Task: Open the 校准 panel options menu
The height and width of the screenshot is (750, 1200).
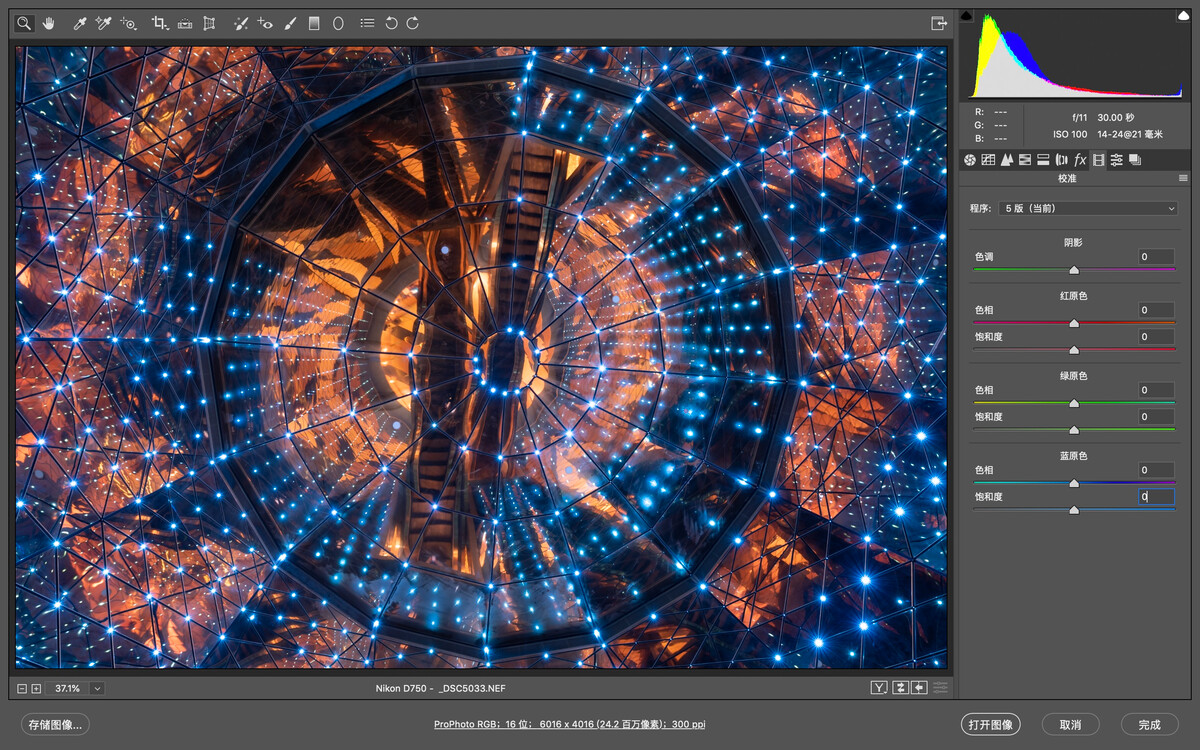Action: click(1183, 178)
